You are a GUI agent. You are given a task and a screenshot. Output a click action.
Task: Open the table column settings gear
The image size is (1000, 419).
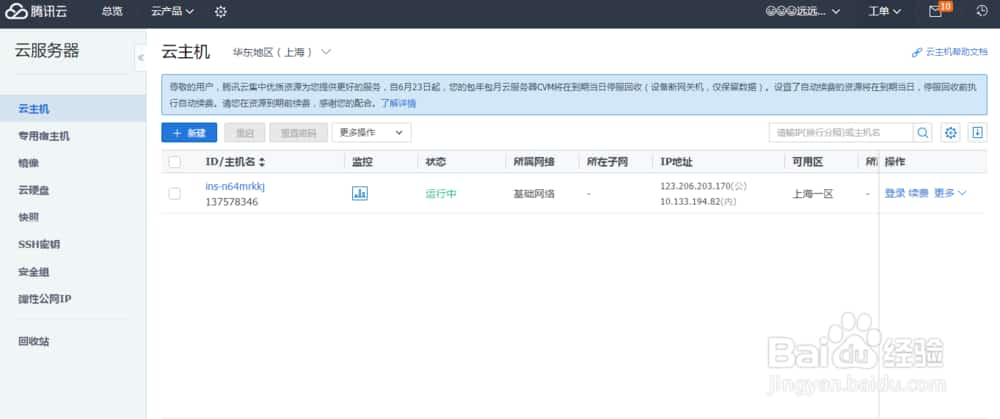pyautogui.click(x=951, y=132)
